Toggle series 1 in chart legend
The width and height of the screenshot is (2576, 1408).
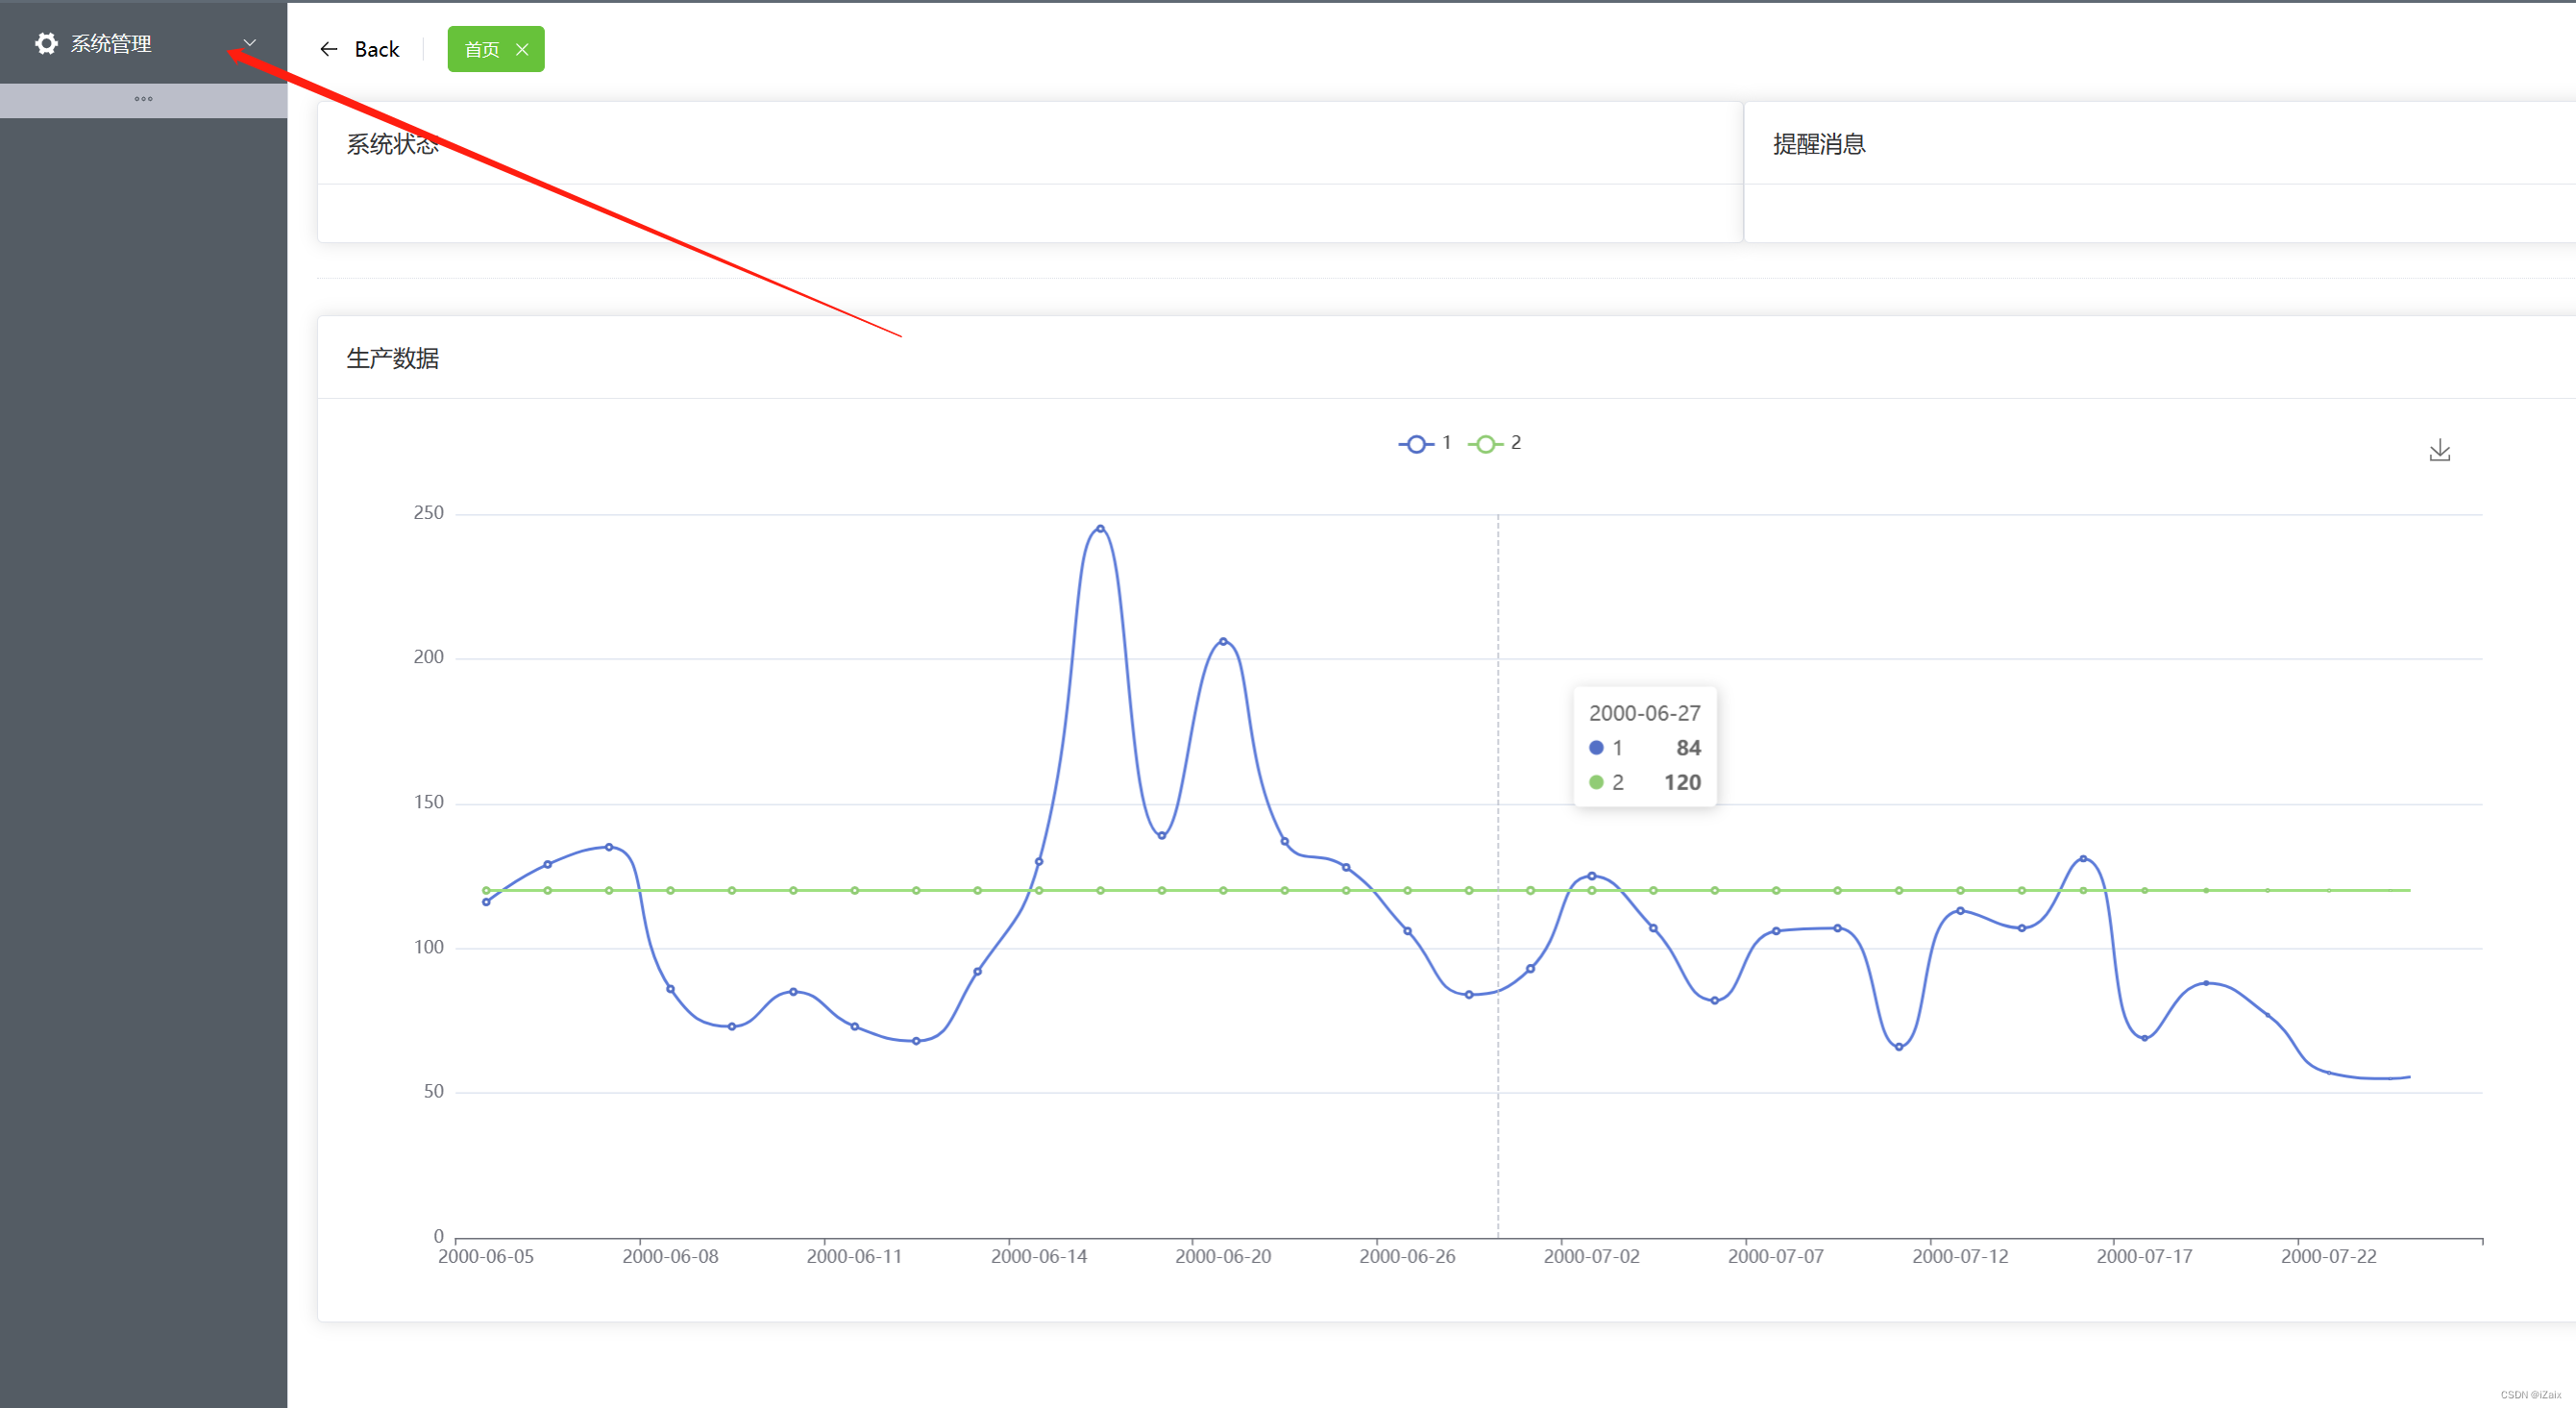coord(1425,443)
